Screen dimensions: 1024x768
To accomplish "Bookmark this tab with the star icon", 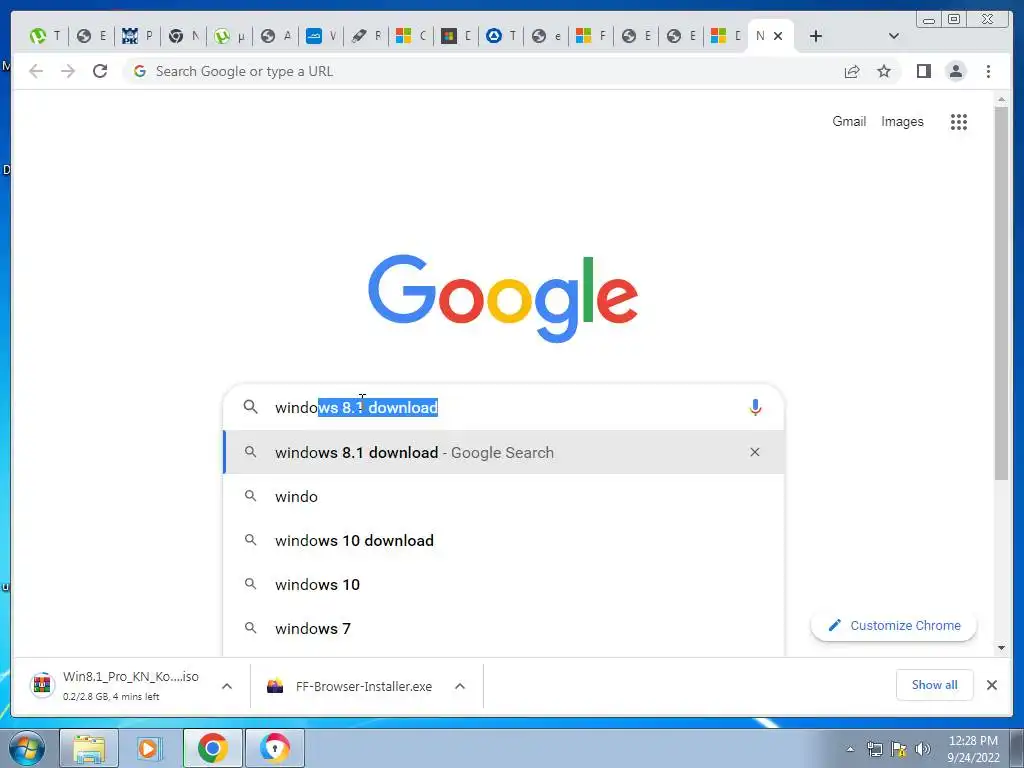I will tap(884, 71).
